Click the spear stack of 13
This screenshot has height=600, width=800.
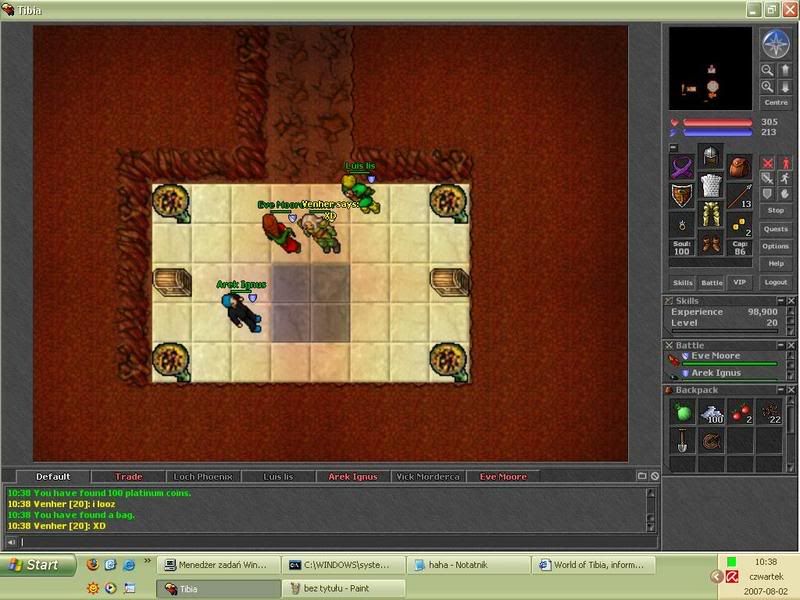click(740, 196)
